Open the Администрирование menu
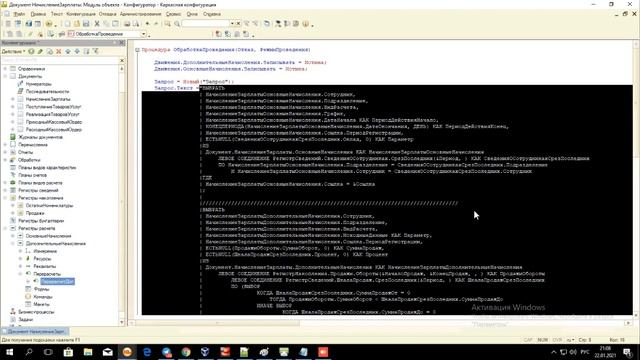640x360 pixels. point(140,14)
